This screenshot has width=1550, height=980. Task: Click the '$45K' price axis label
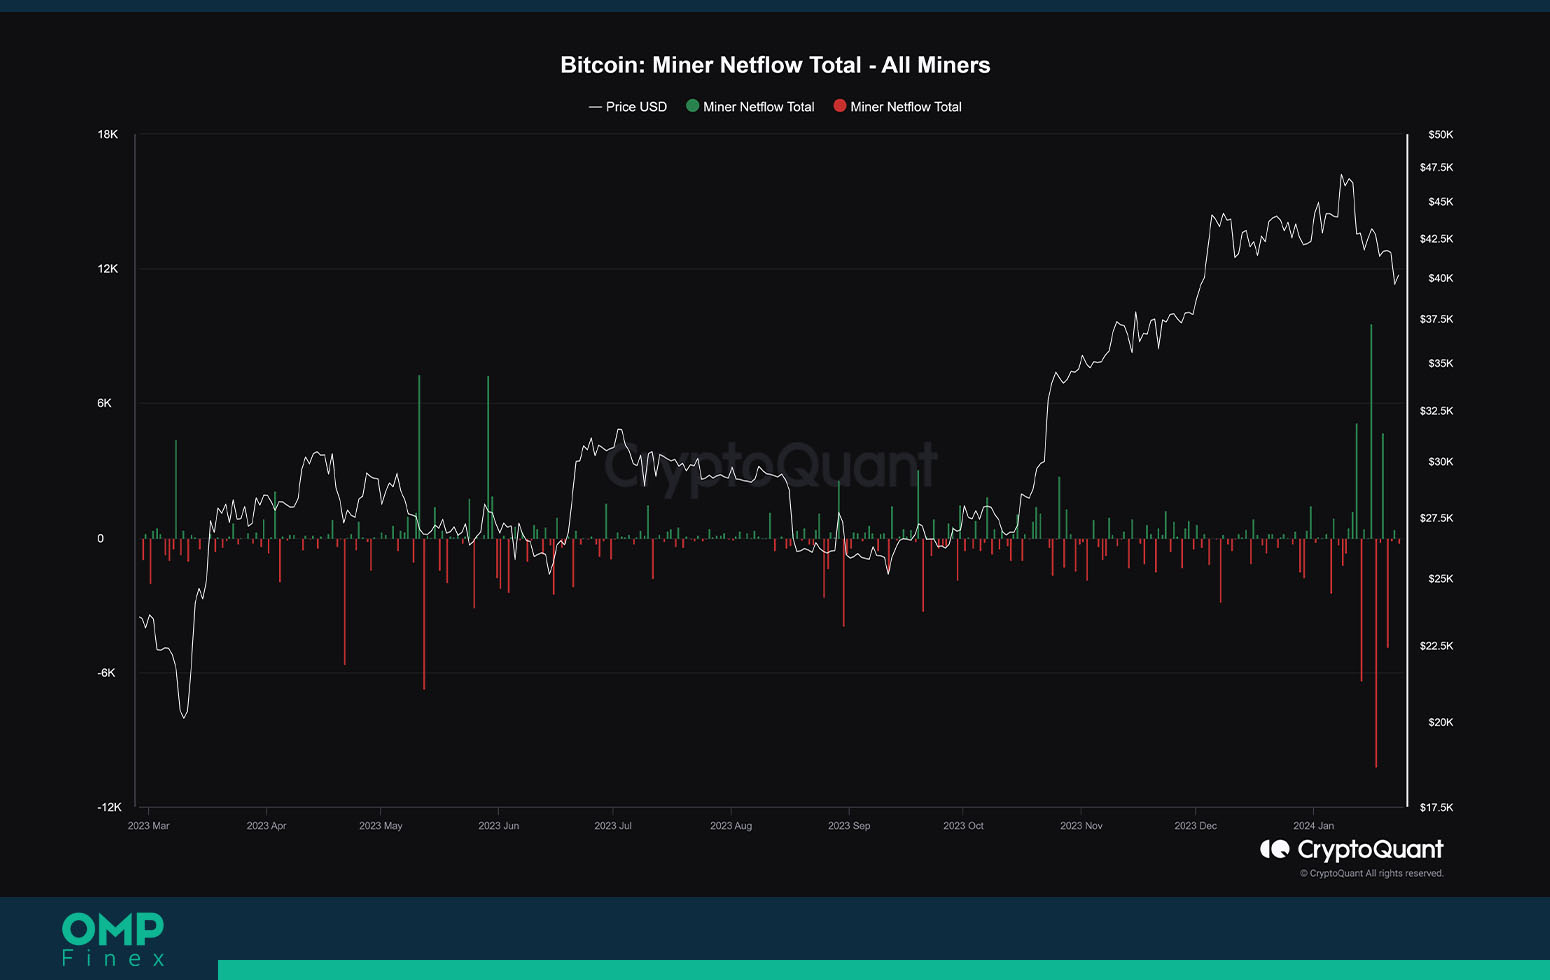[x=1441, y=201]
